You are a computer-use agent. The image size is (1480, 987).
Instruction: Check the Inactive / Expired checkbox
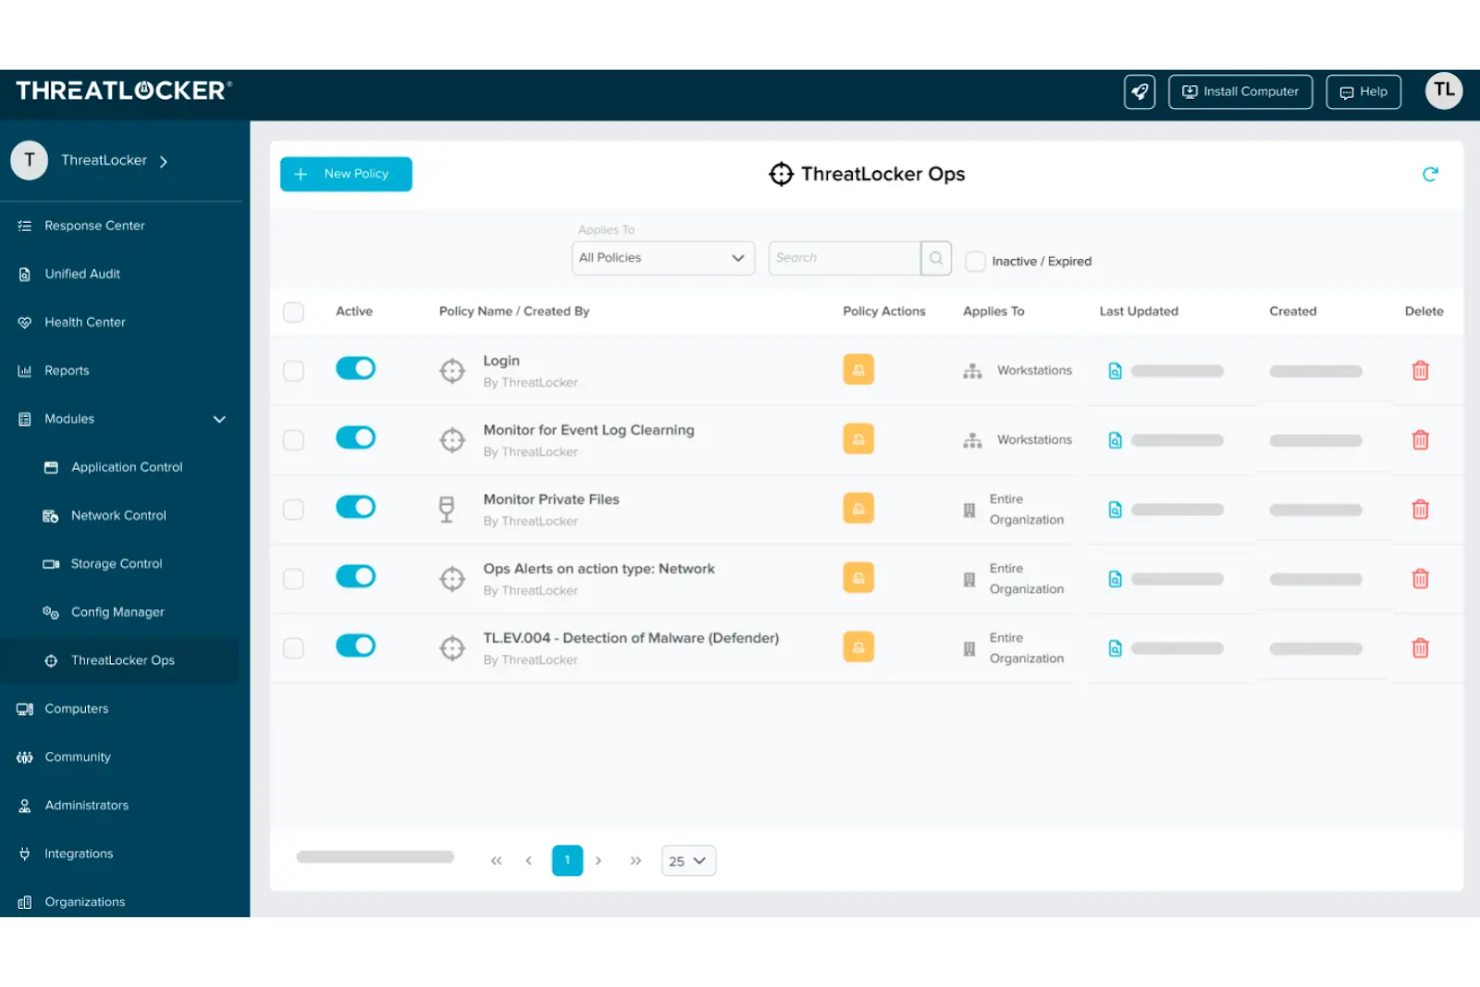click(975, 261)
